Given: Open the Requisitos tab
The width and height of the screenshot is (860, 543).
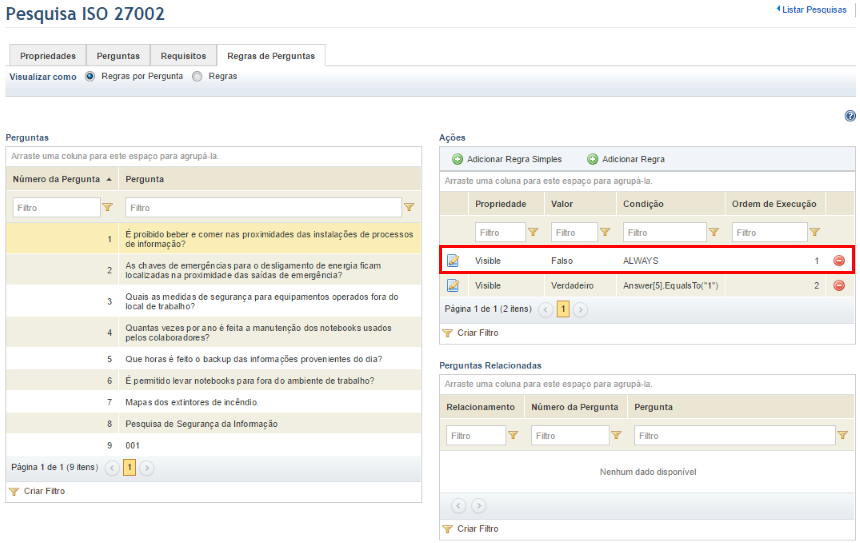Looking at the screenshot, I should click(183, 56).
